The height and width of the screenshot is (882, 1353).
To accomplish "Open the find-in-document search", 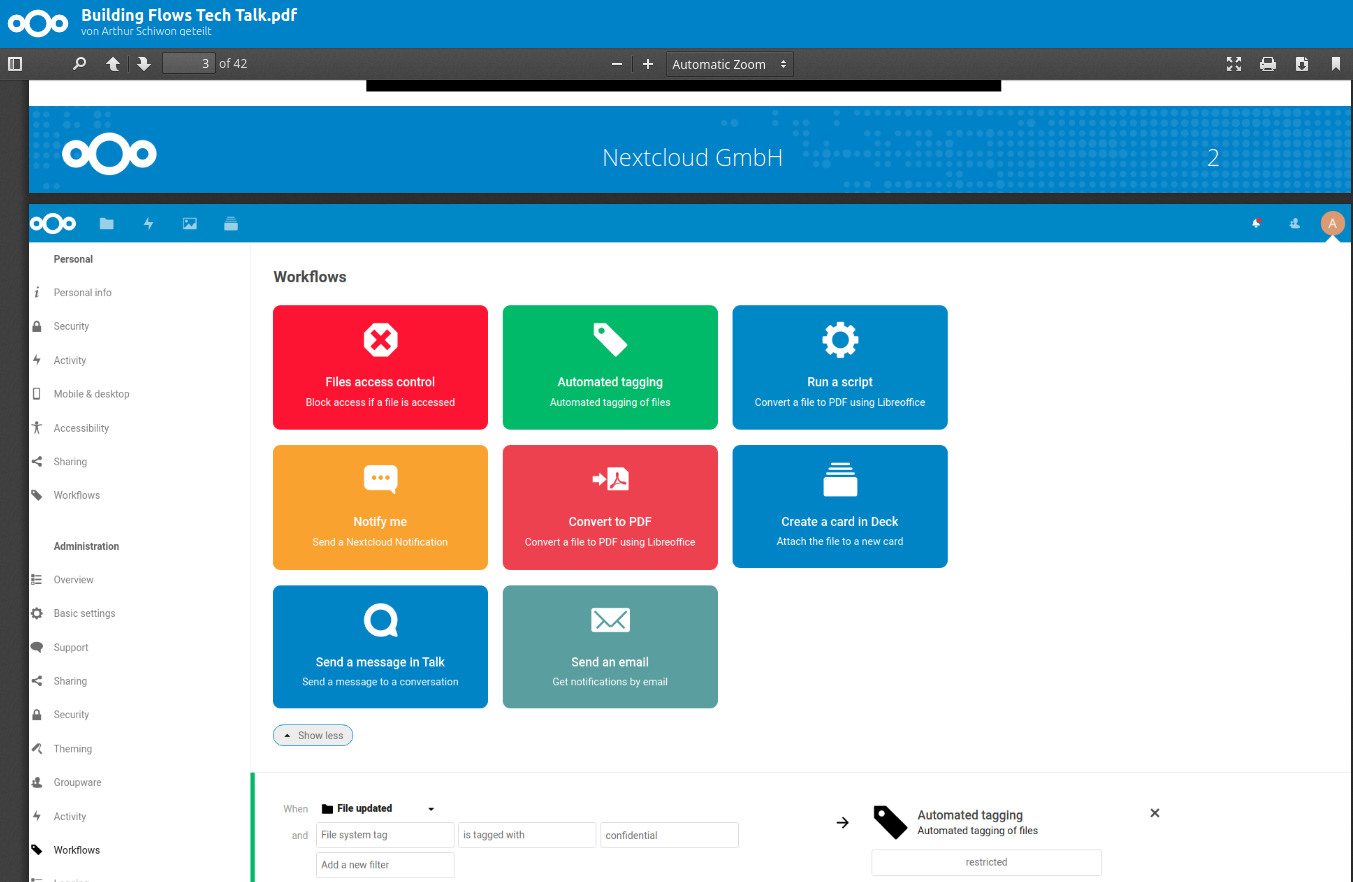I will 80,64.
